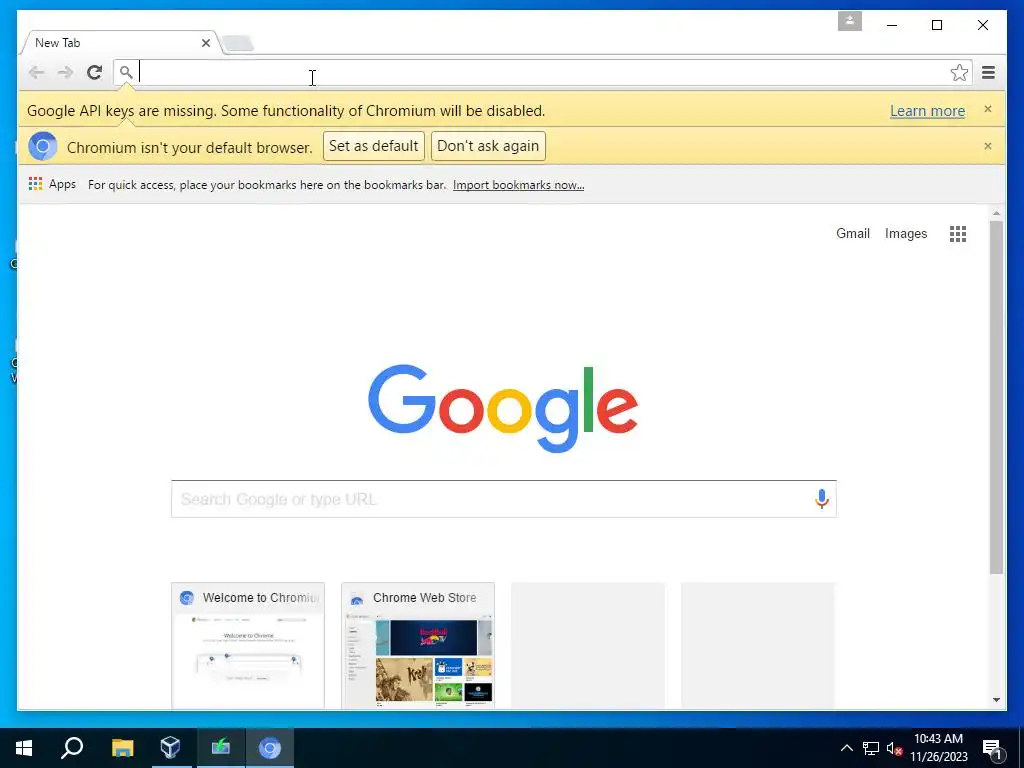Click the vertical scrollbar thumb
This screenshot has height=768, width=1024.
996,398
